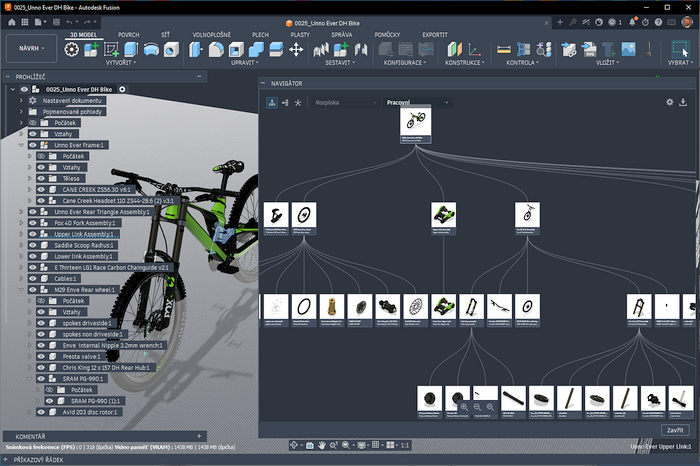Select the Insert SVG tool
700x466 pixels.
589,49
